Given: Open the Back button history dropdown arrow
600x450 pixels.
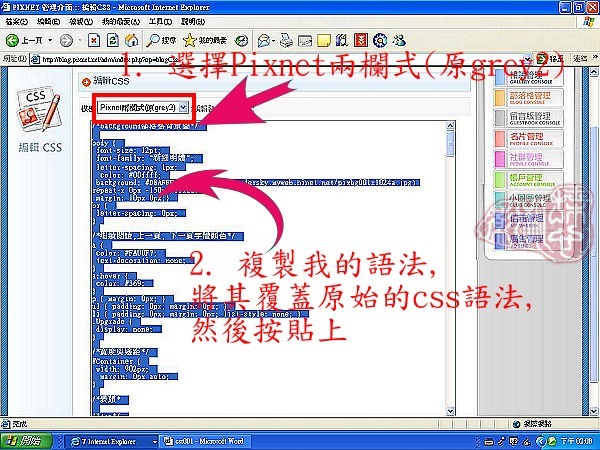Looking at the screenshot, I should click(x=51, y=40).
